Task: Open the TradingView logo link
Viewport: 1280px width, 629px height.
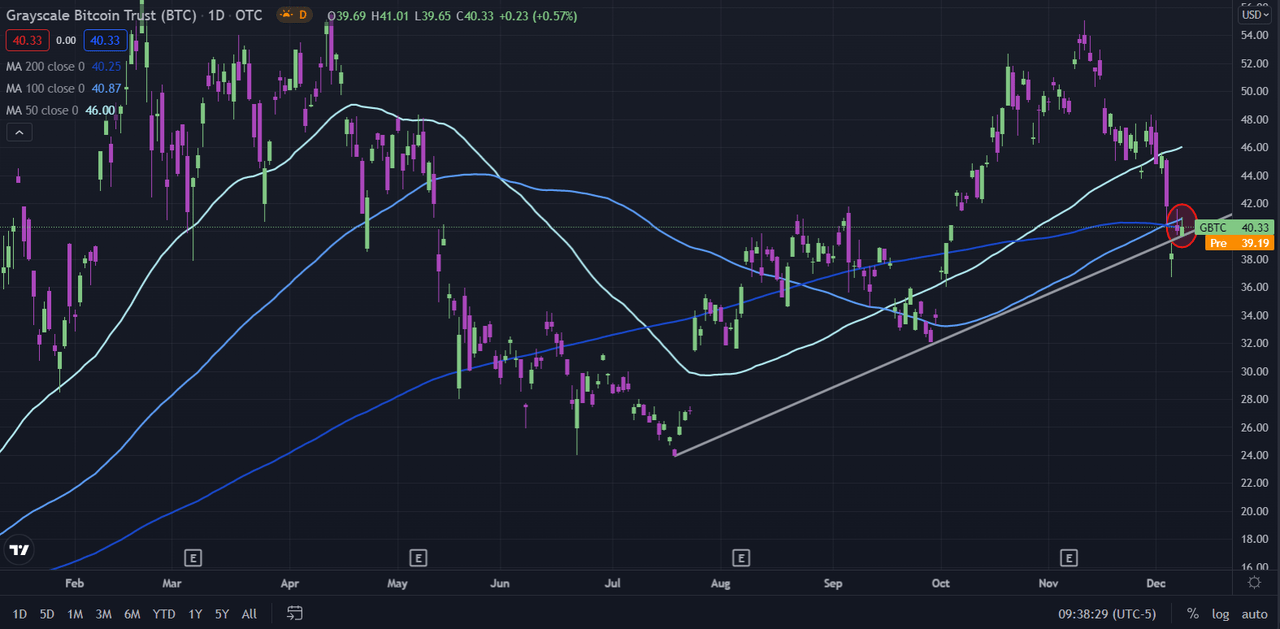Action: click(18, 550)
